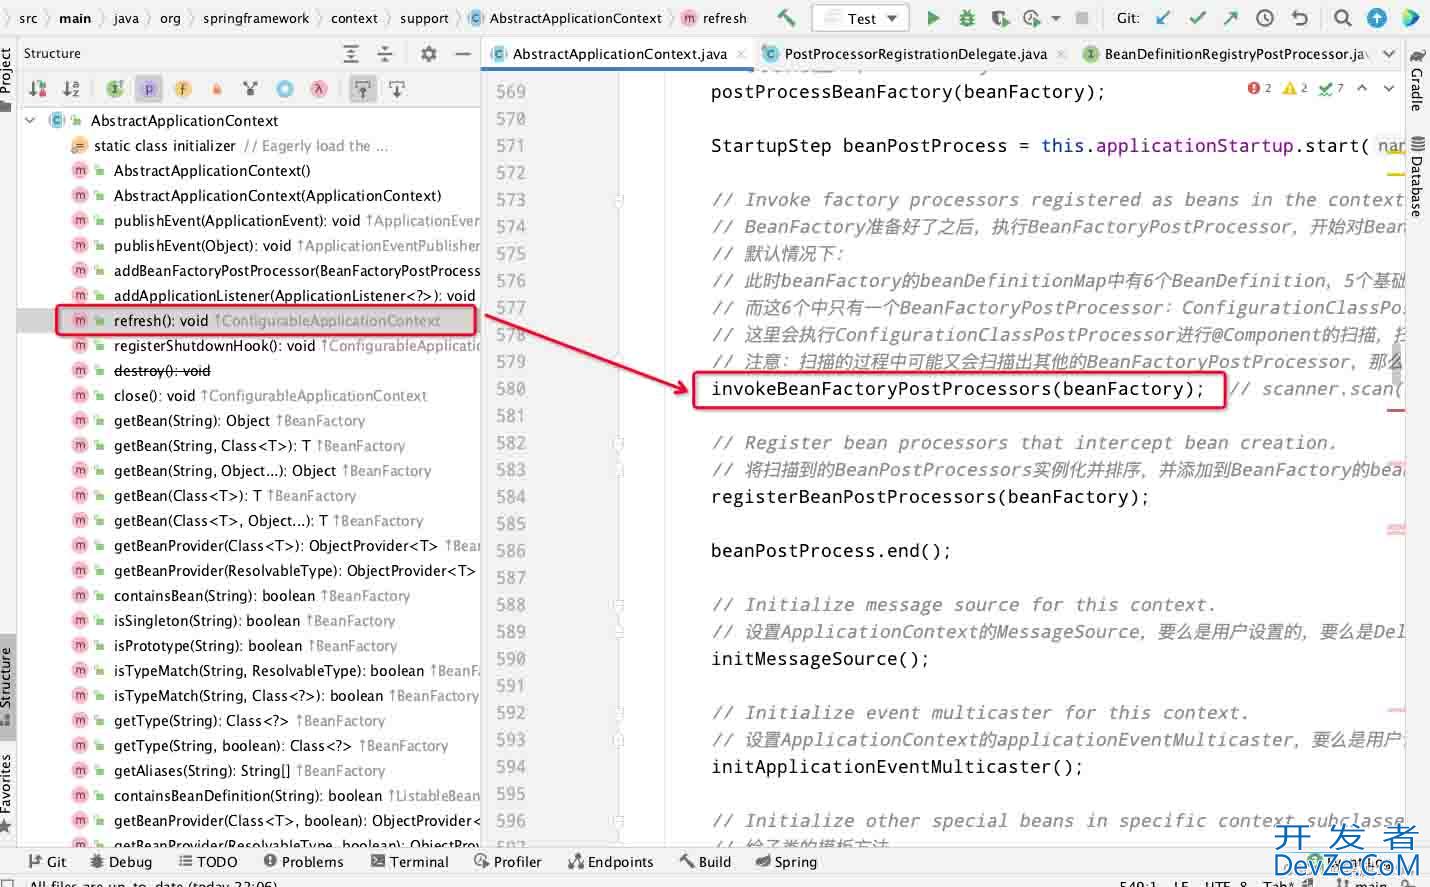
Task: Click the Profile run icon with clock
Action: coord(1032,17)
